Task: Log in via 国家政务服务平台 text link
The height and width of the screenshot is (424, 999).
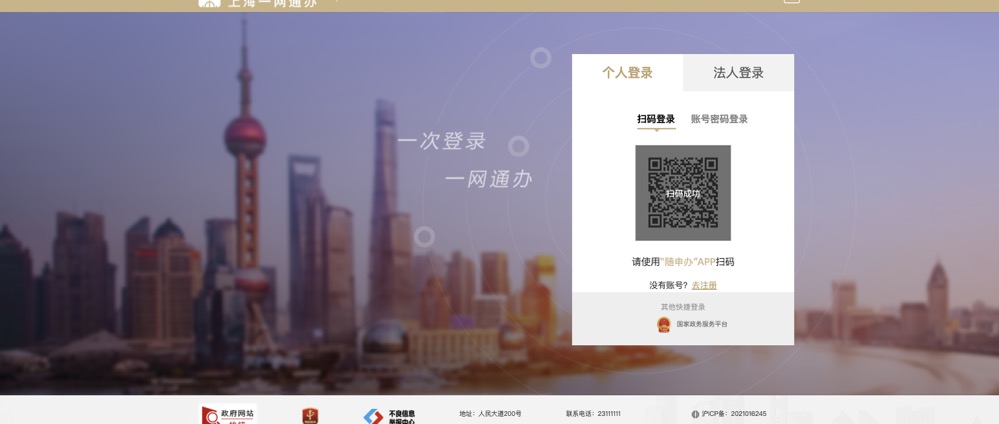Action: 701,325
